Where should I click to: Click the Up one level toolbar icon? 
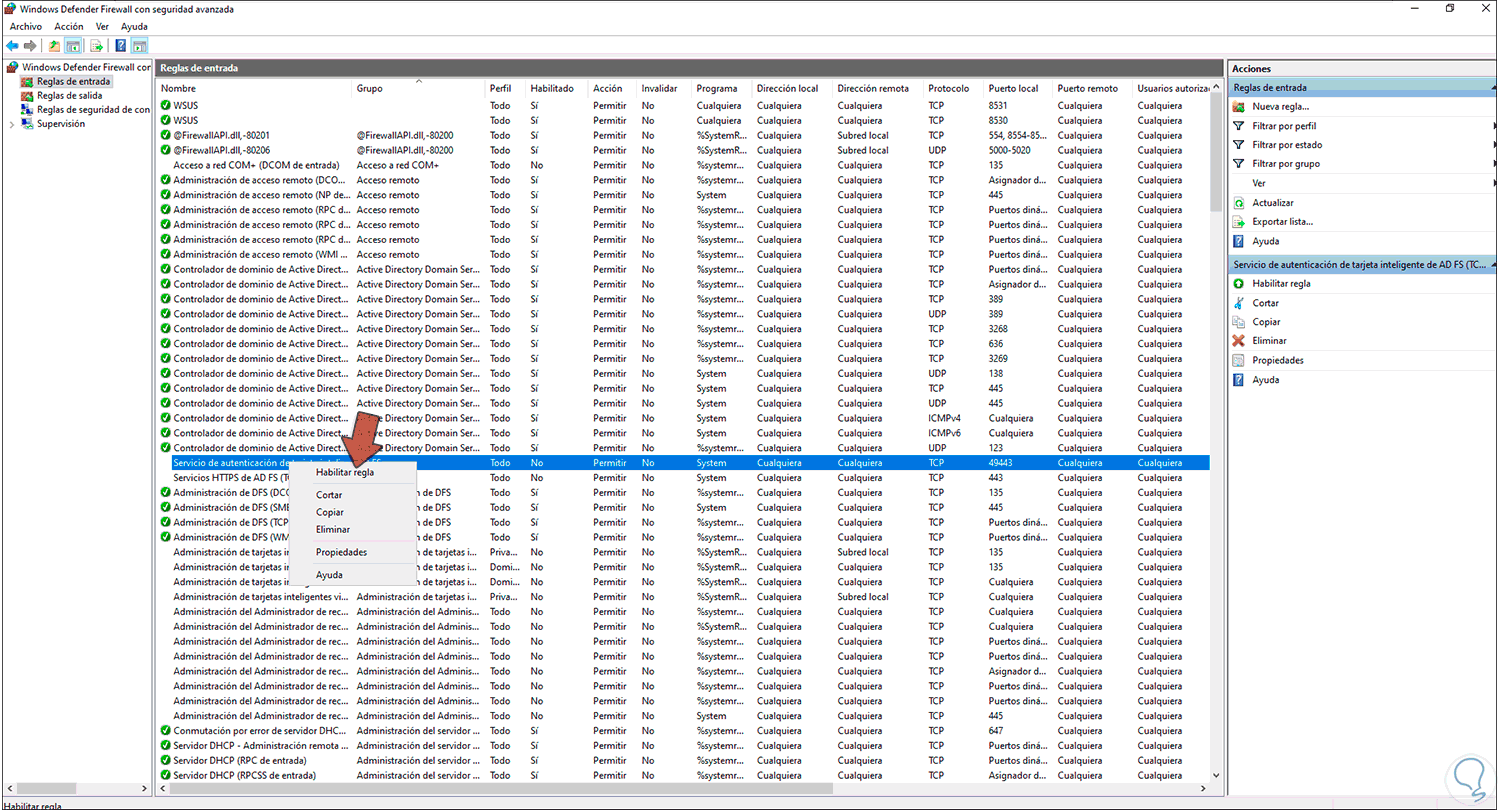click(54, 45)
